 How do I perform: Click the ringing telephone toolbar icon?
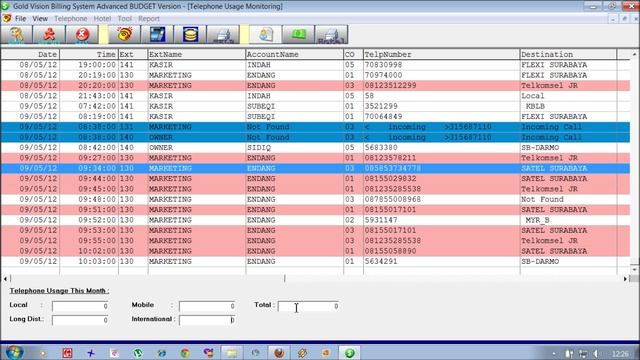[124, 35]
